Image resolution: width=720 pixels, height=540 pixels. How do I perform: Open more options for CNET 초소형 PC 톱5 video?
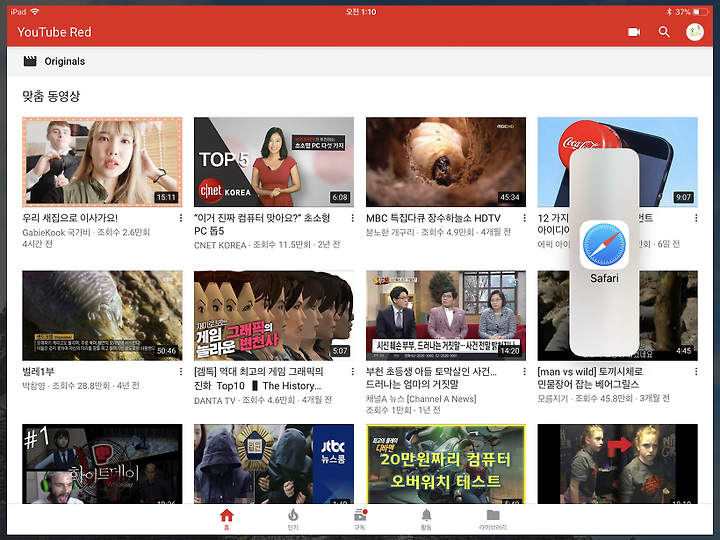(x=352, y=218)
